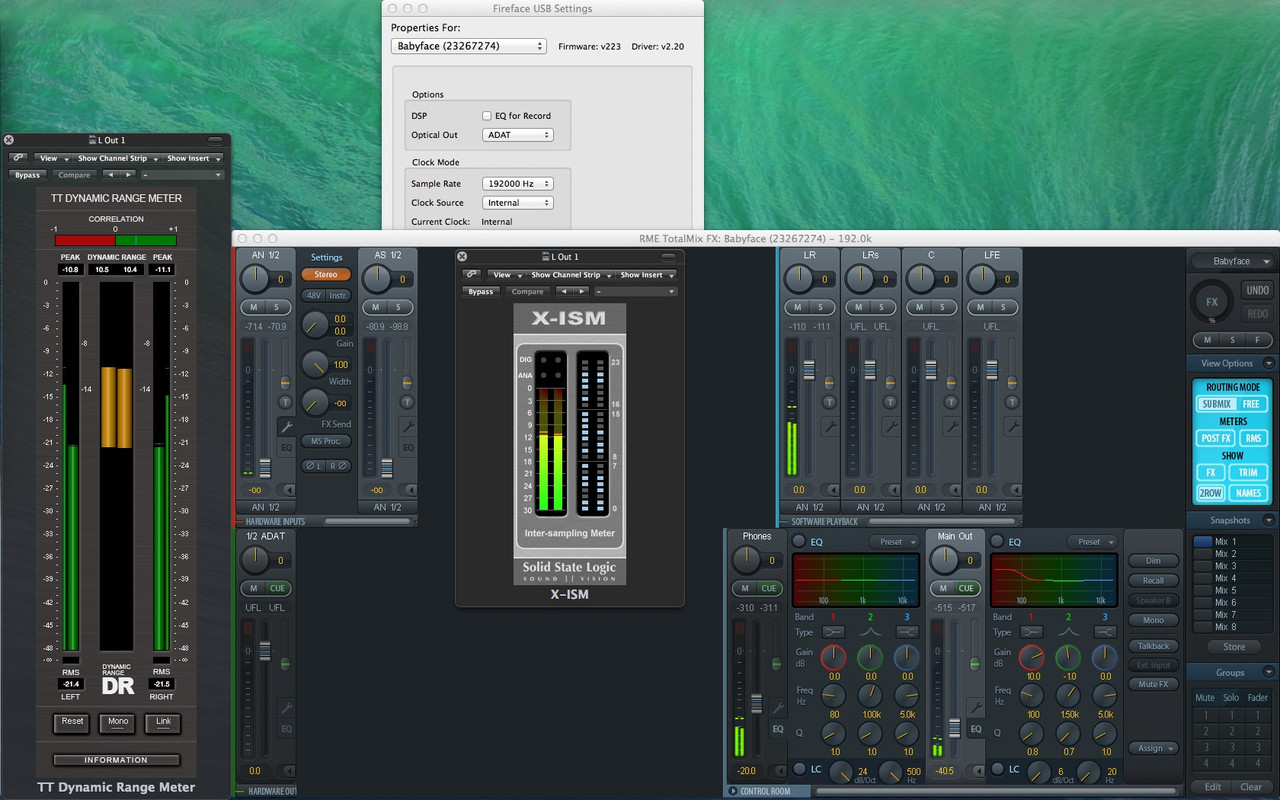Click the Dim button in Control Room

(x=1153, y=561)
